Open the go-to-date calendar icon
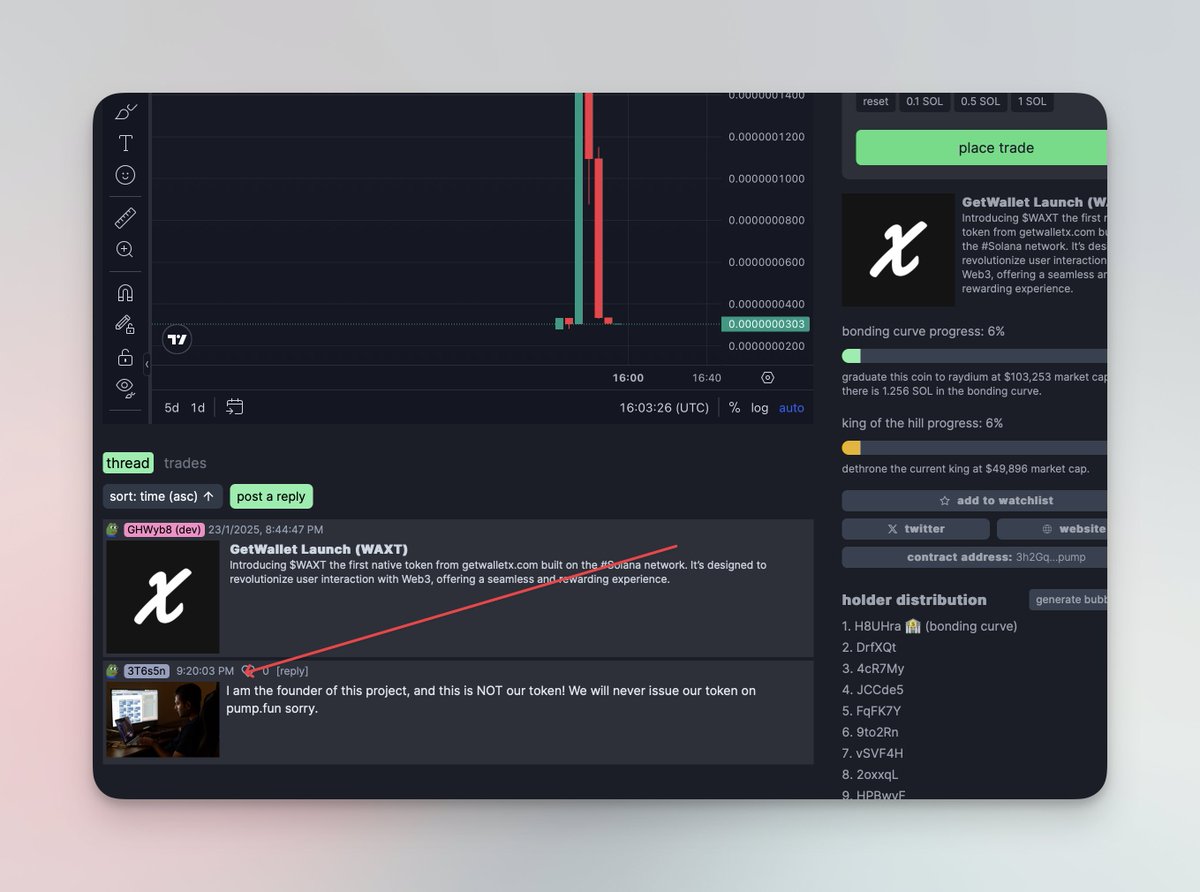 point(235,407)
